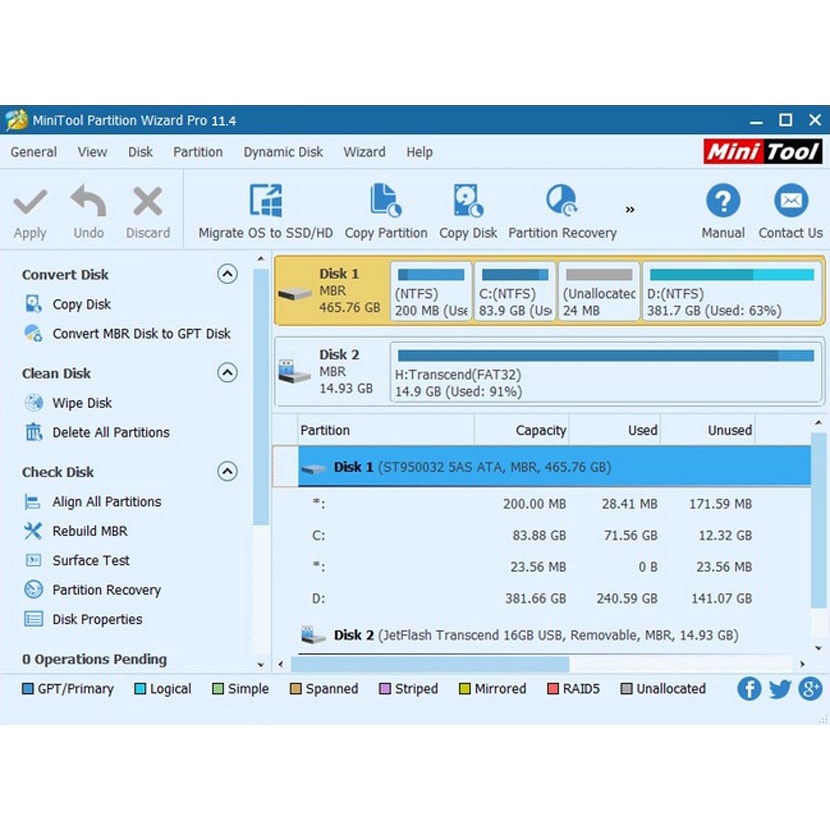Collapse the Convert Disk section
The image size is (830, 830).
coord(227,274)
